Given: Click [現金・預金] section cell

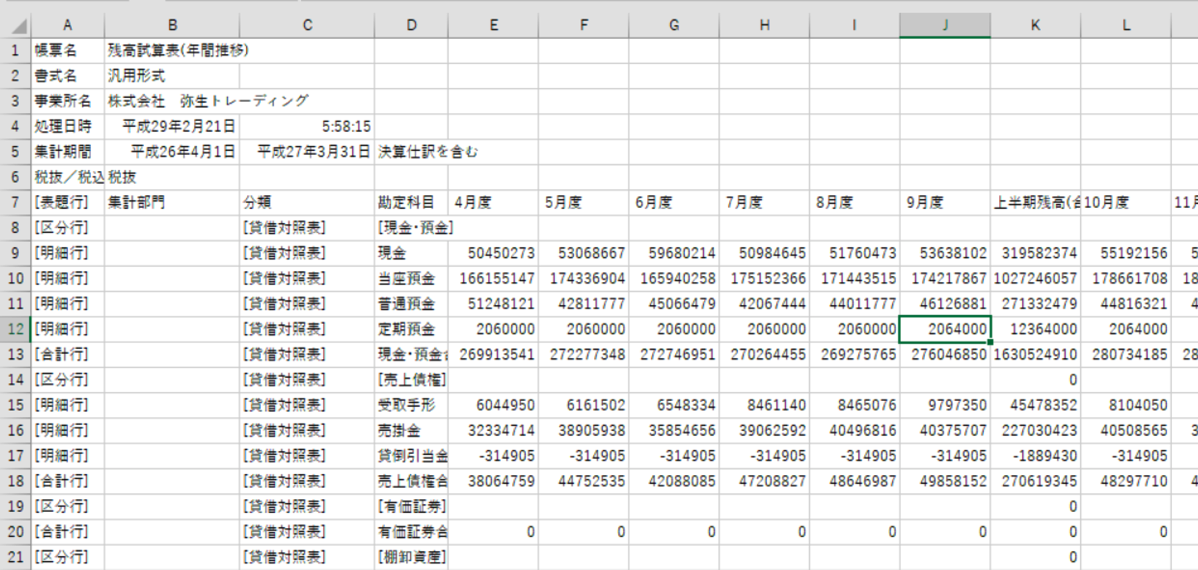Looking at the screenshot, I should (x=412, y=228).
